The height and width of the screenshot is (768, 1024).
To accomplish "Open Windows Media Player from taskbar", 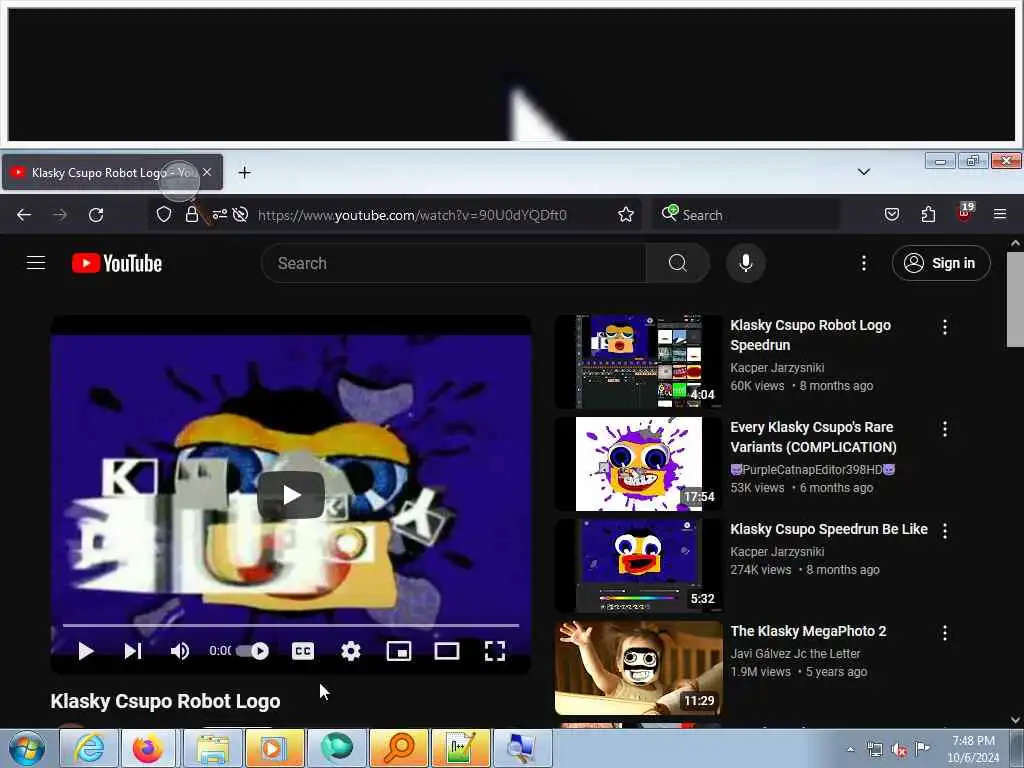I will coord(275,748).
